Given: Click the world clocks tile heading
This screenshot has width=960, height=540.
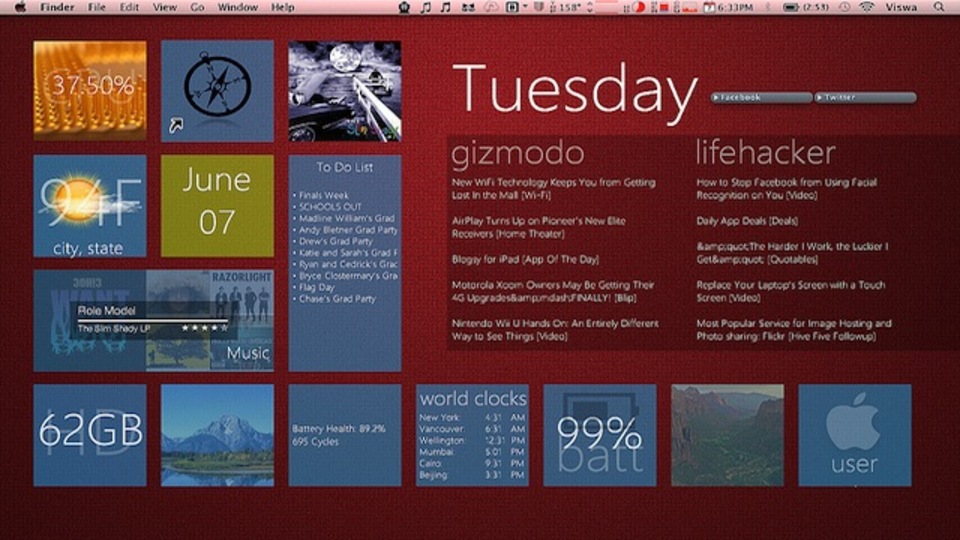Looking at the screenshot, I should click(473, 399).
